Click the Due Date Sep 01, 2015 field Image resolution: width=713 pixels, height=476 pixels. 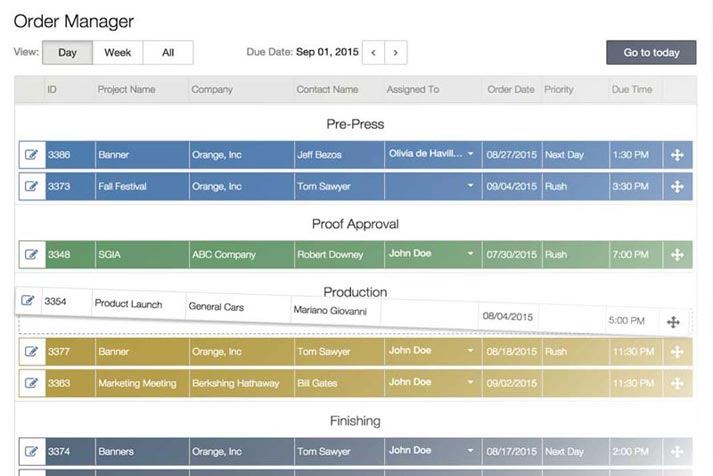(327, 52)
